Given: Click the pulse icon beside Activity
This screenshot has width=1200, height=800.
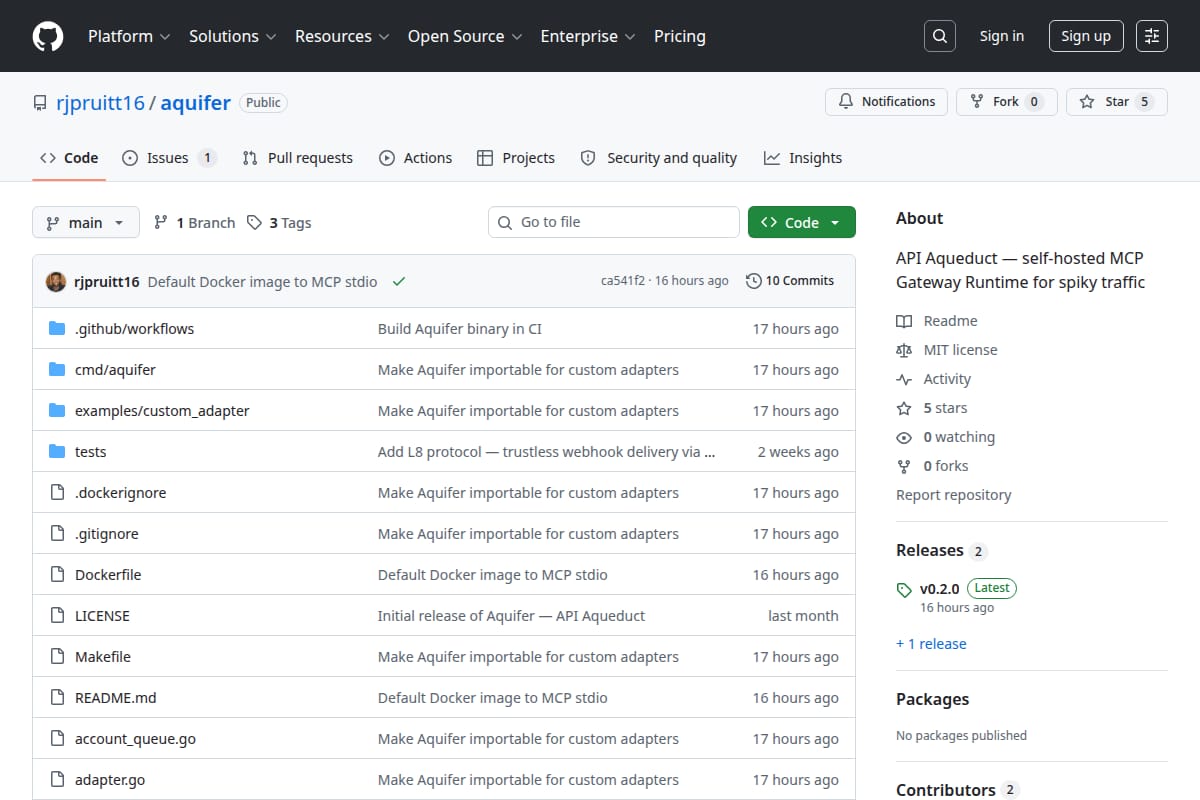Looking at the screenshot, I should pyautogui.click(x=904, y=379).
